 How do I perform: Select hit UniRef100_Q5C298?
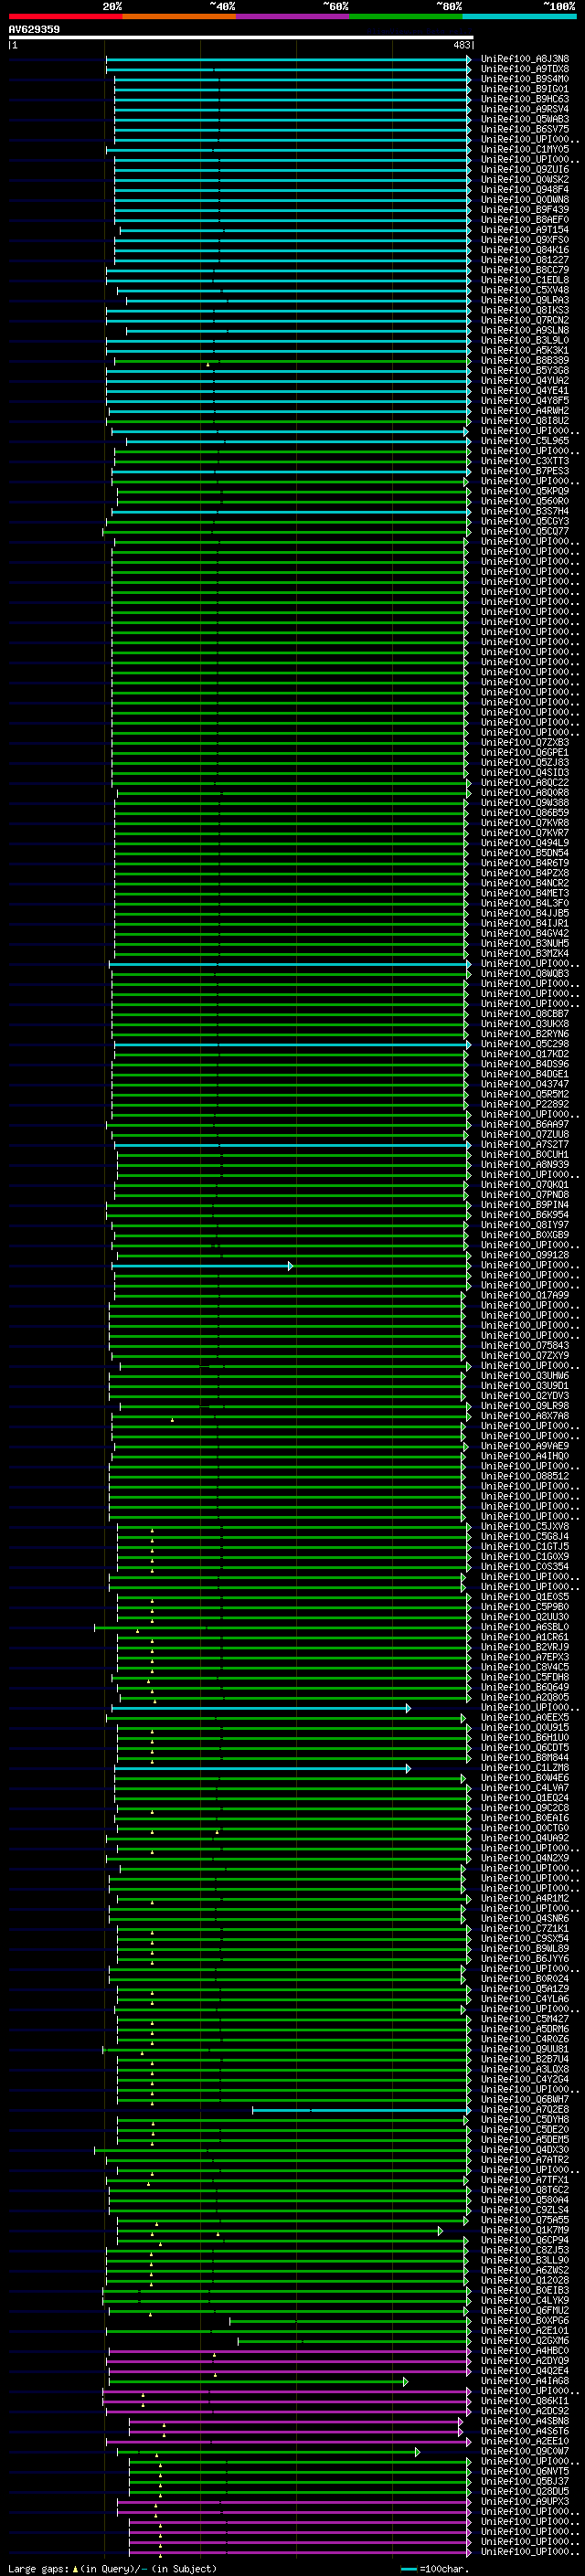point(525,1044)
